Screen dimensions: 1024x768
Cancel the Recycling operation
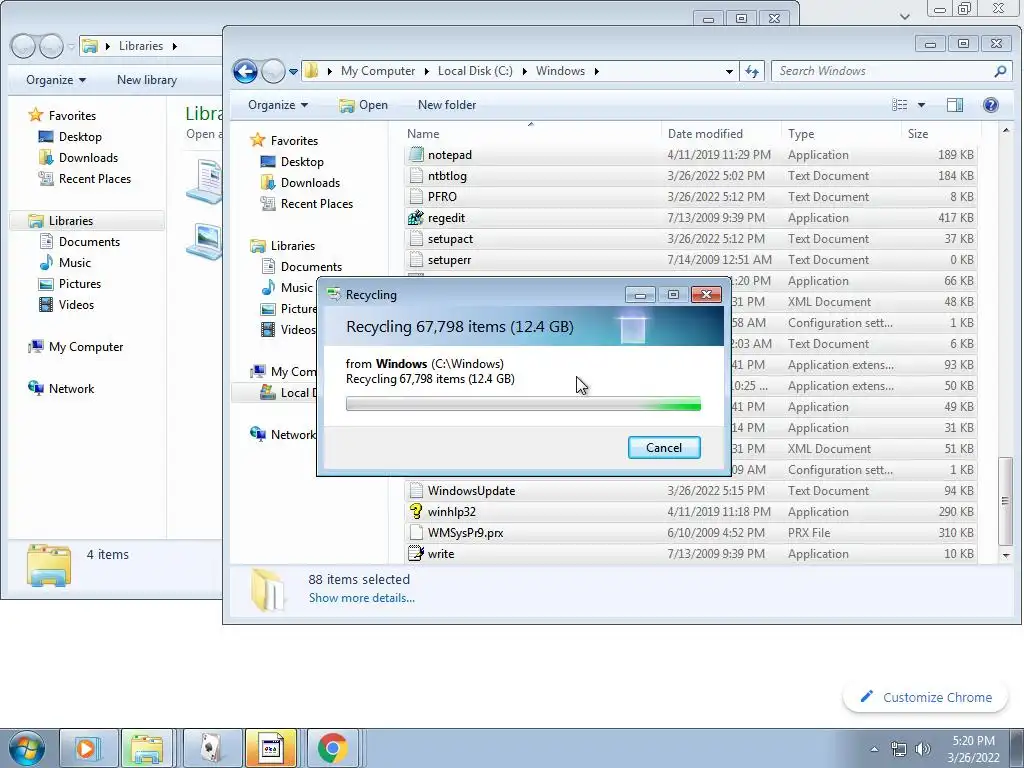664,447
